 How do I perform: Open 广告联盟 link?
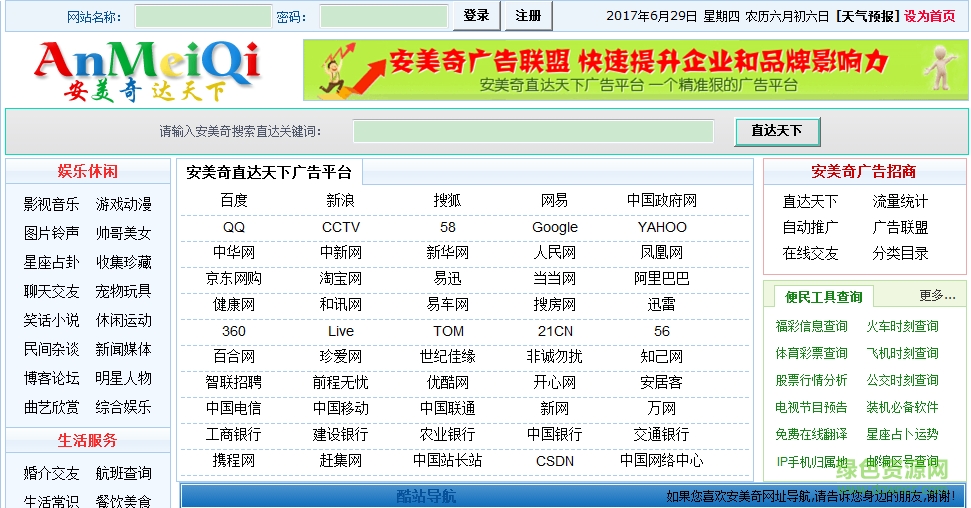coord(900,228)
